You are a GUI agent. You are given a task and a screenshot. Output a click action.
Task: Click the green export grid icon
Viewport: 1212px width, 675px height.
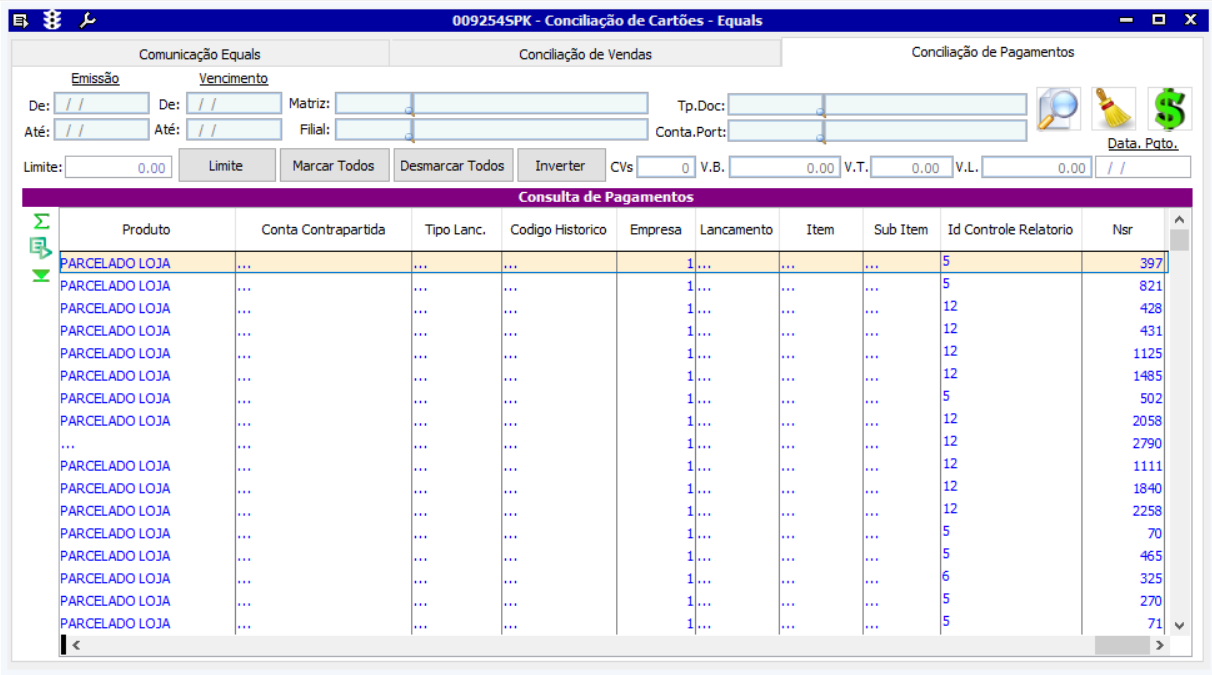(x=41, y=247)
